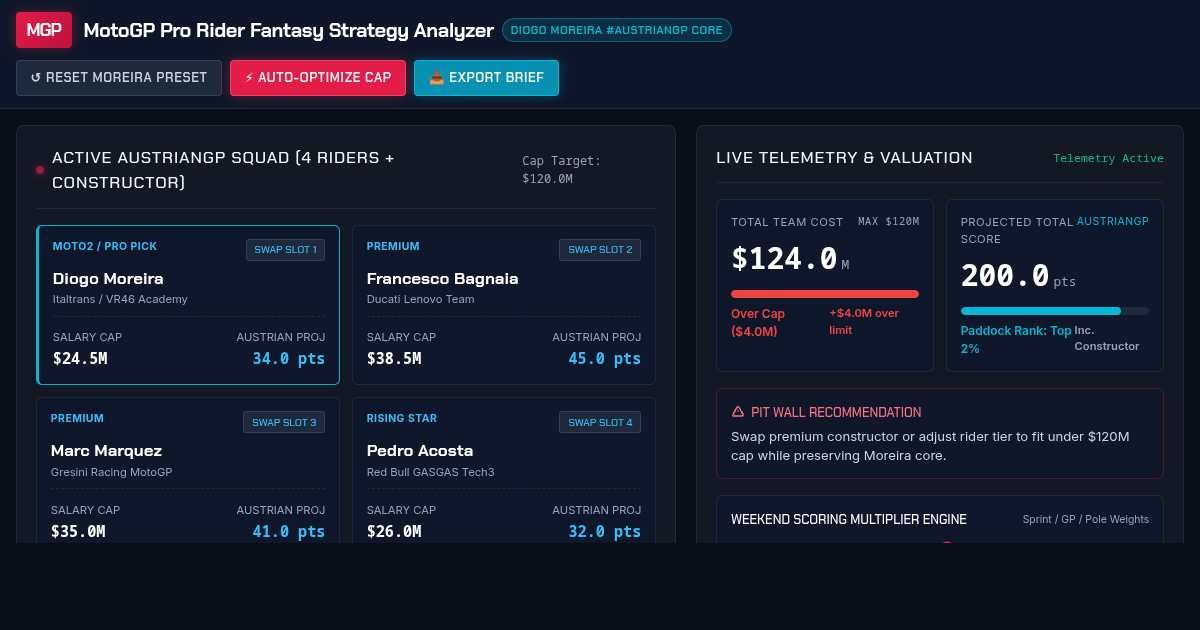Click the red over-cap cost bar
This screenshot has height=630, width=1200.
(x=825, y=294)
